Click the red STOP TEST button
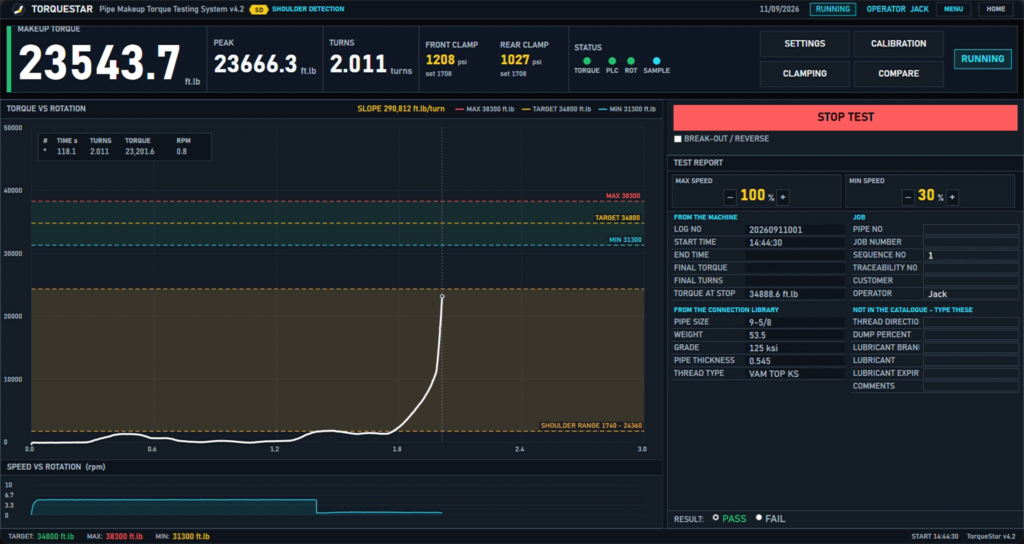This screenshot has width=1024, height=544. tap(845, 118)
